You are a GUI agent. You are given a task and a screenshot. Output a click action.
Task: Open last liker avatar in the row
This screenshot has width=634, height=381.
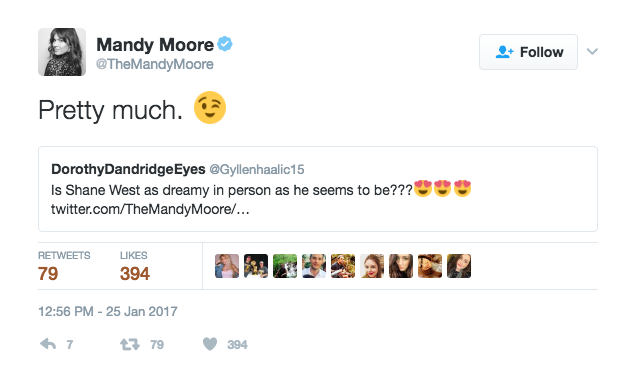(x=459, y=266)
